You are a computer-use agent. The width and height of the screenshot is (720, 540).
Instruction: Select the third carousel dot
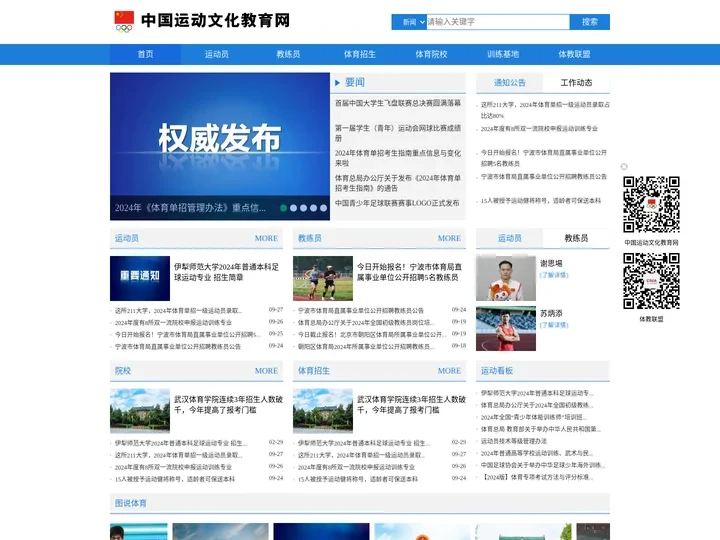pos(304,208)
